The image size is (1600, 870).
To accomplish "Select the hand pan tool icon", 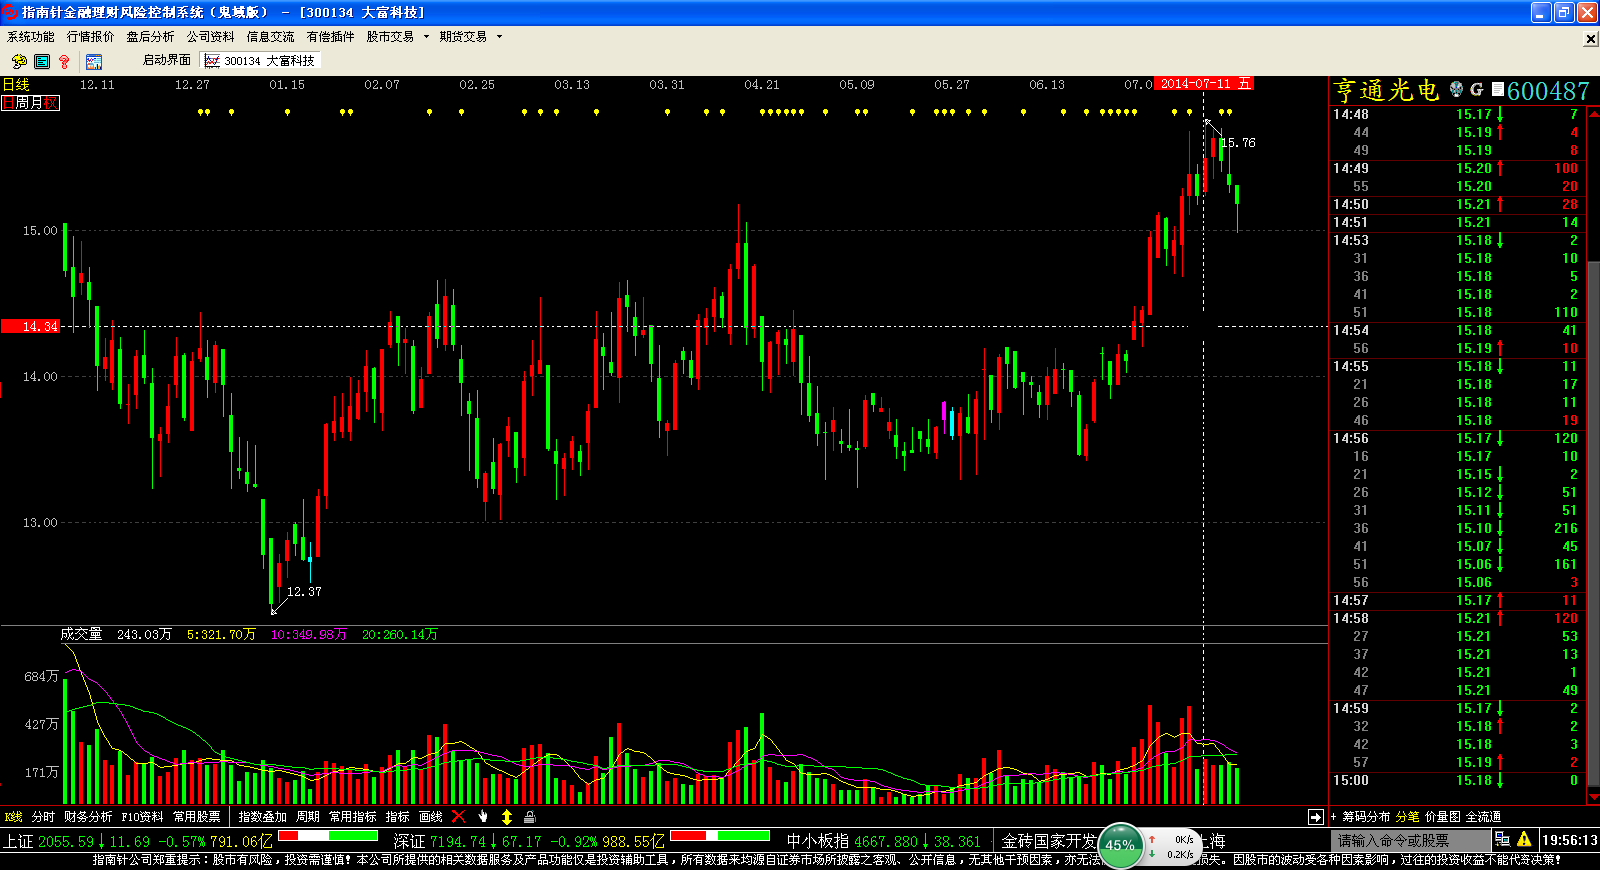I will click(x=483, y=817).
